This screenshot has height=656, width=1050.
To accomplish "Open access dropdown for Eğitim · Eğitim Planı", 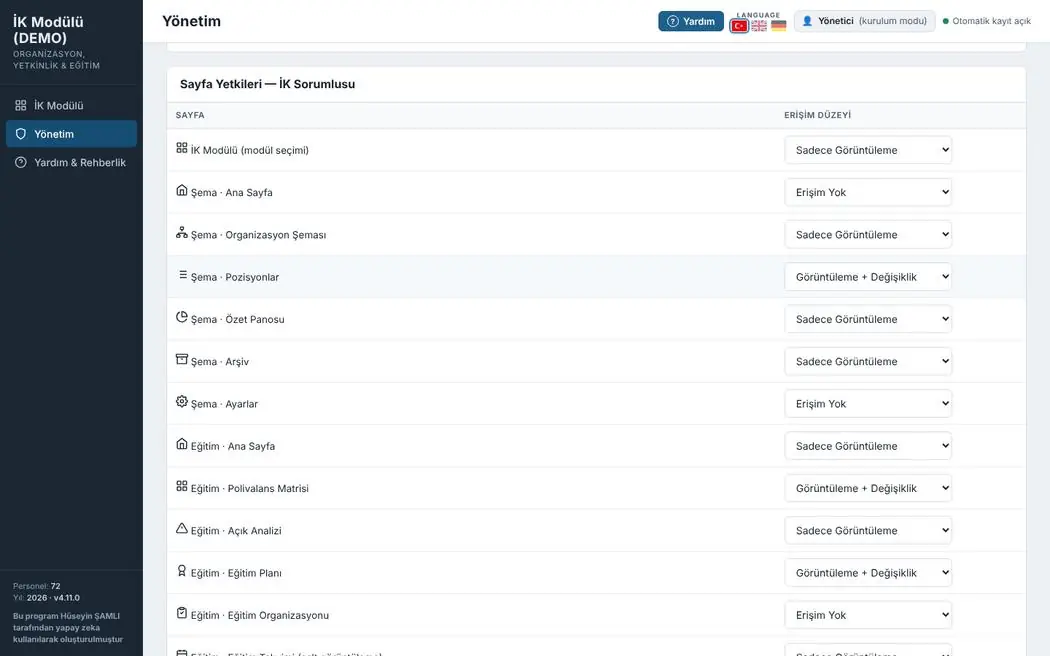I will [x=868, y=573].
